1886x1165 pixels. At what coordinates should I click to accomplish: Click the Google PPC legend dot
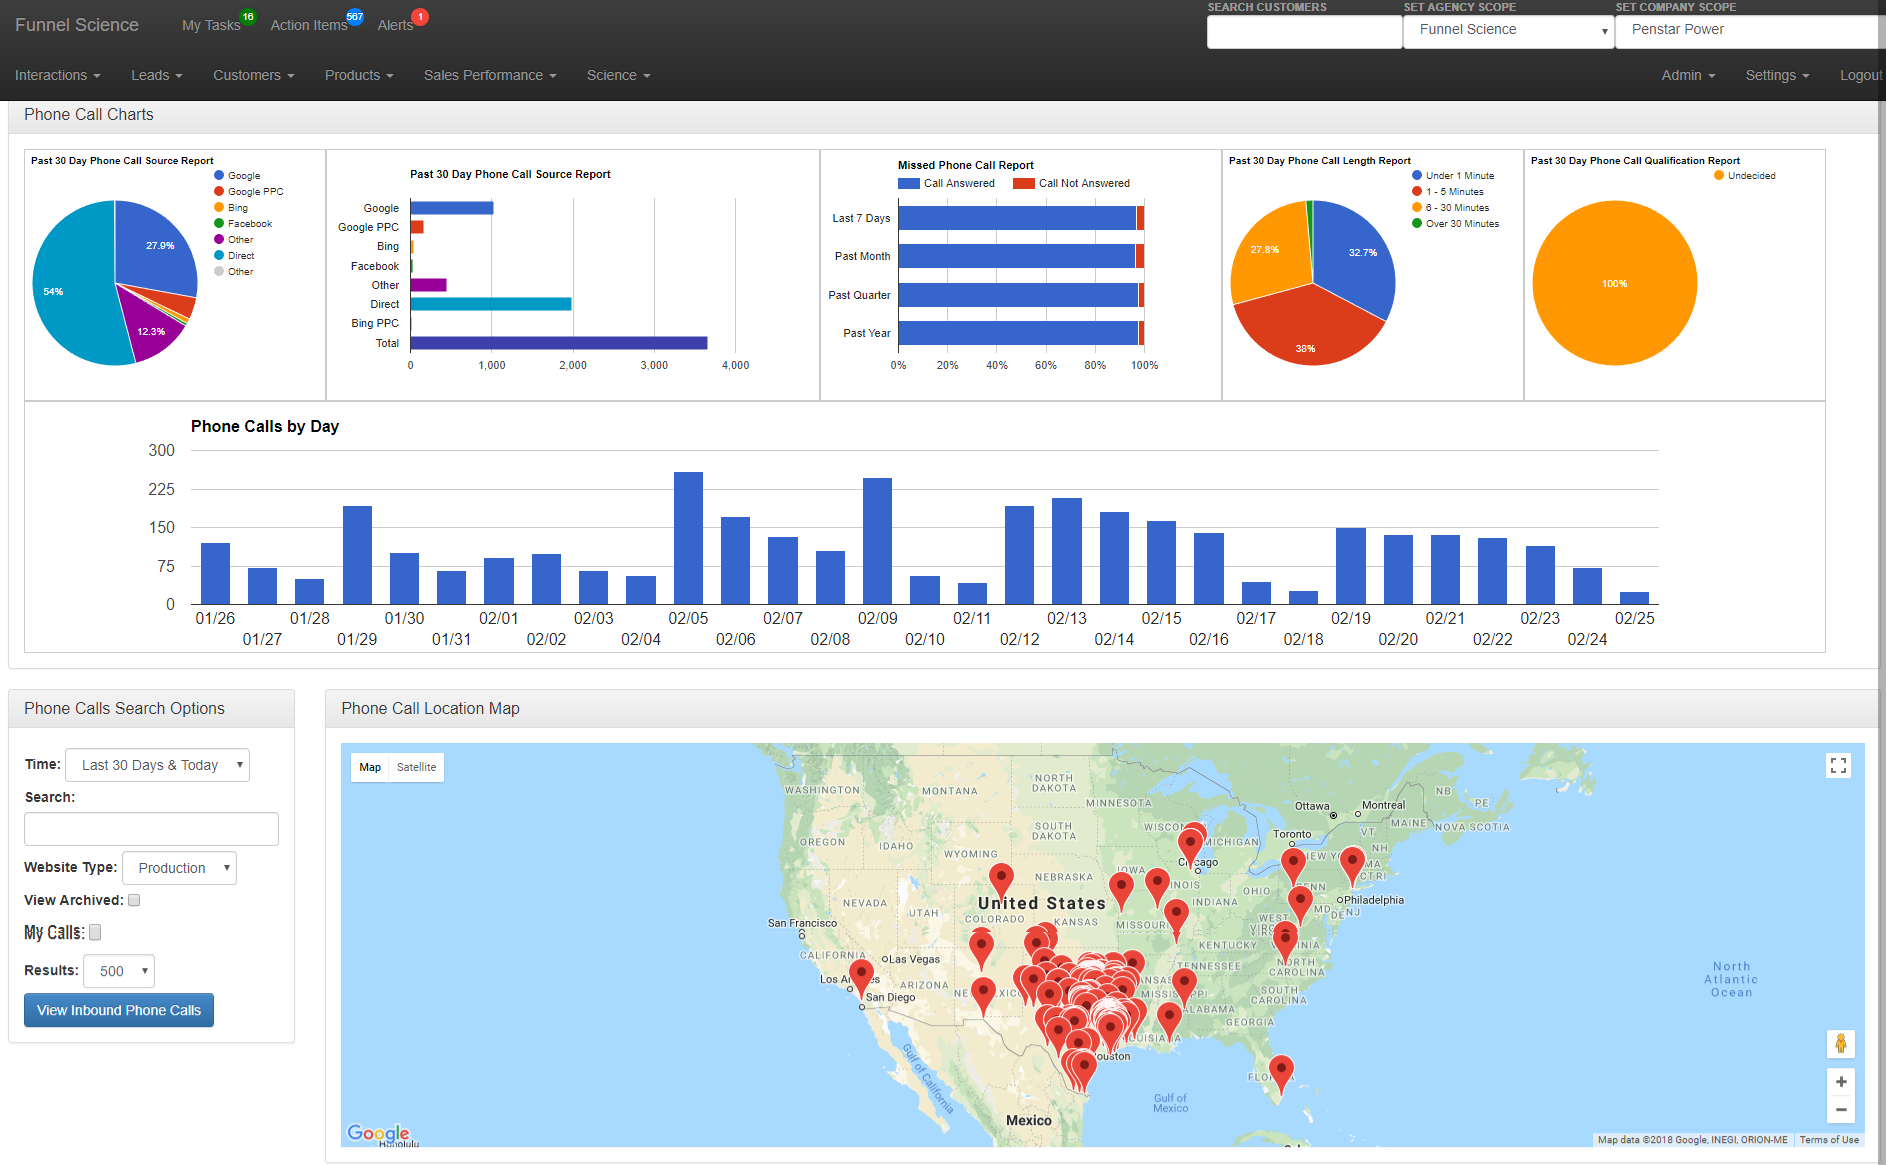(x=219, y=191)
